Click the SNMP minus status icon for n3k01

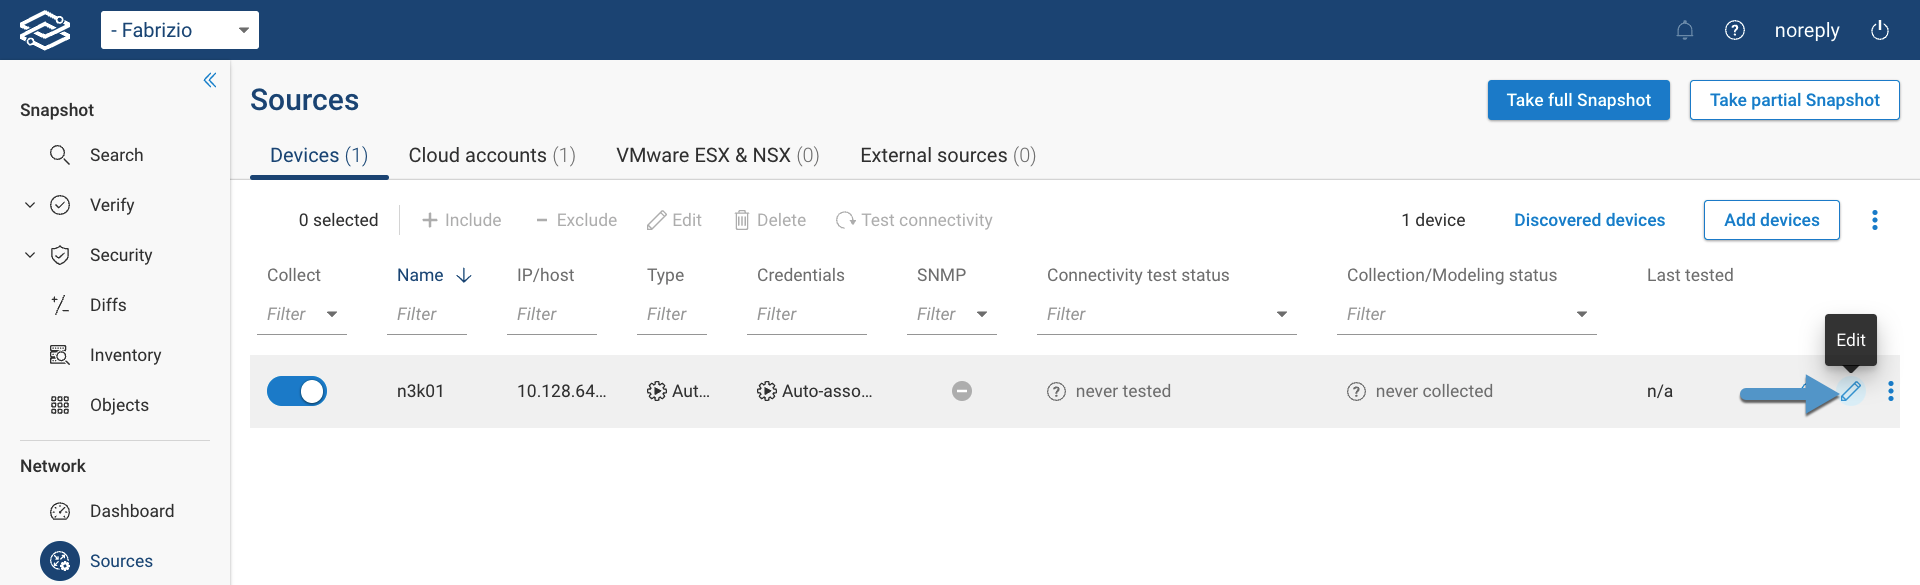962,391
